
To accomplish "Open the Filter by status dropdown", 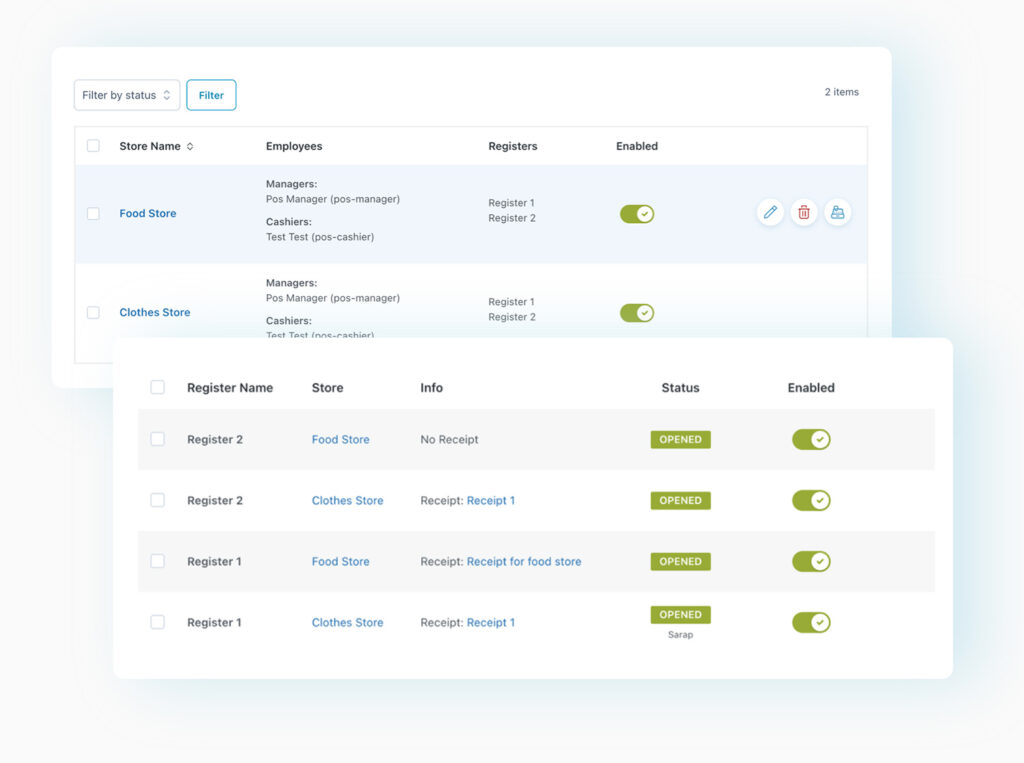I will [127, 95].
